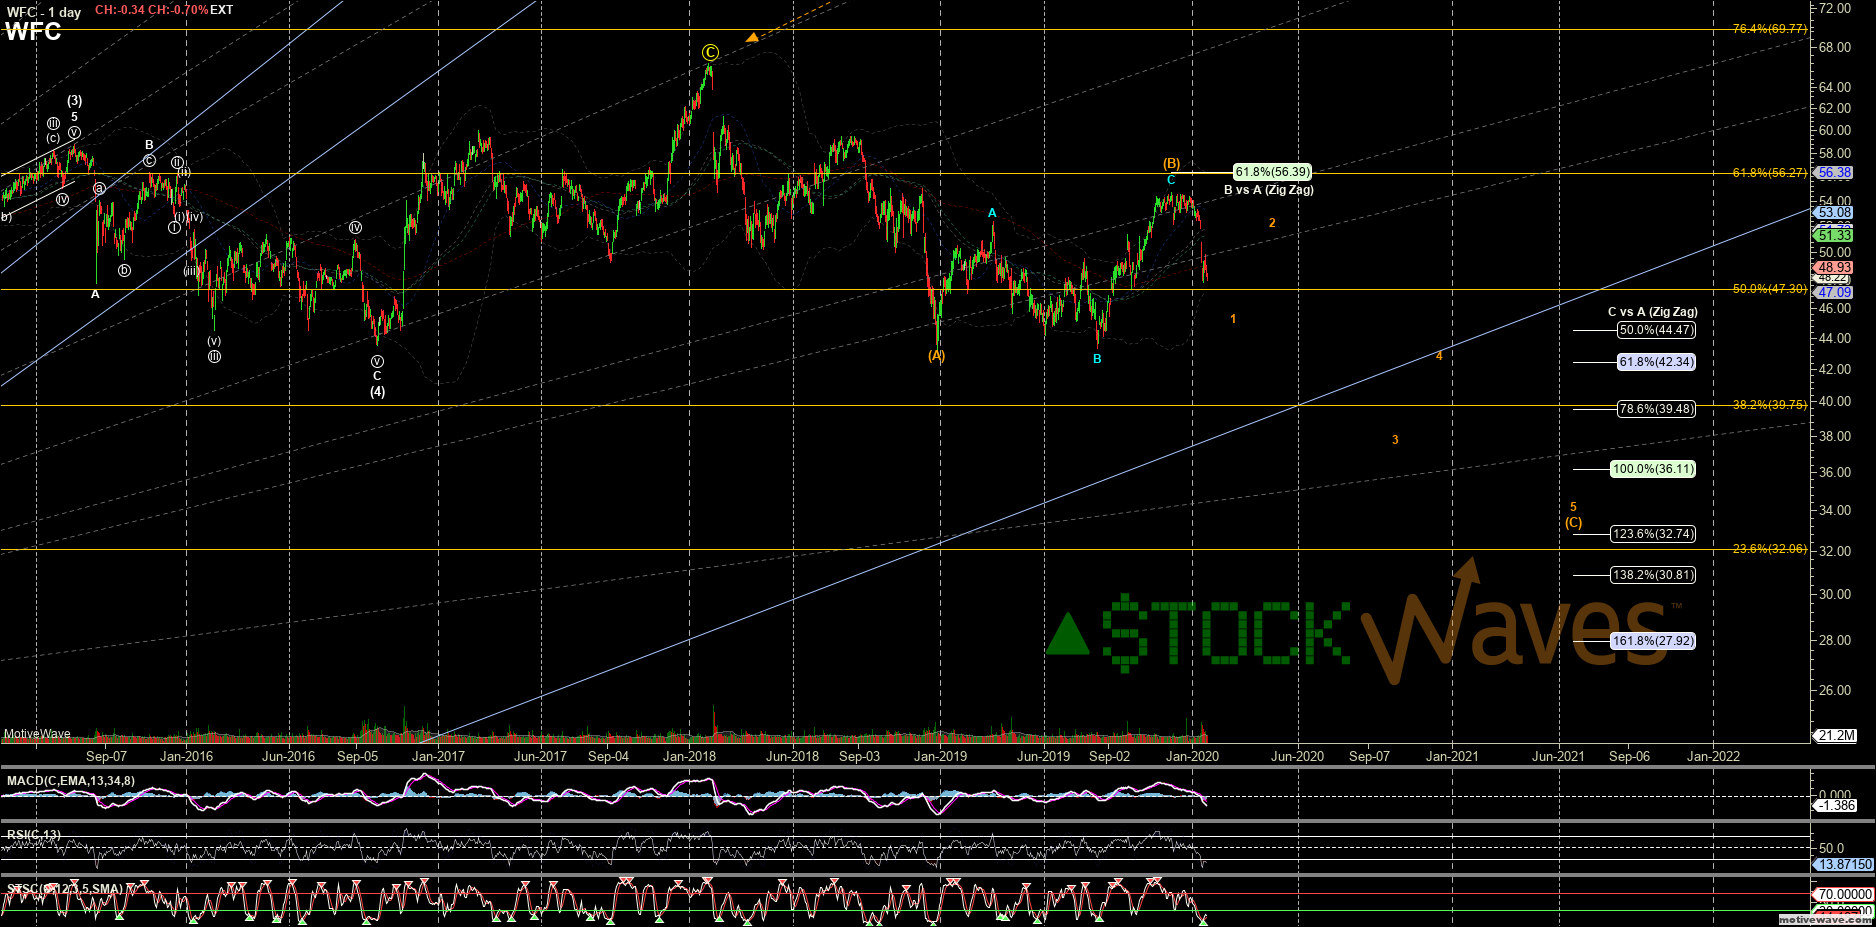Screen dimensions: 1876x927
Task: Select the orange (C) projected wave label
Action: coord(1573,523)
